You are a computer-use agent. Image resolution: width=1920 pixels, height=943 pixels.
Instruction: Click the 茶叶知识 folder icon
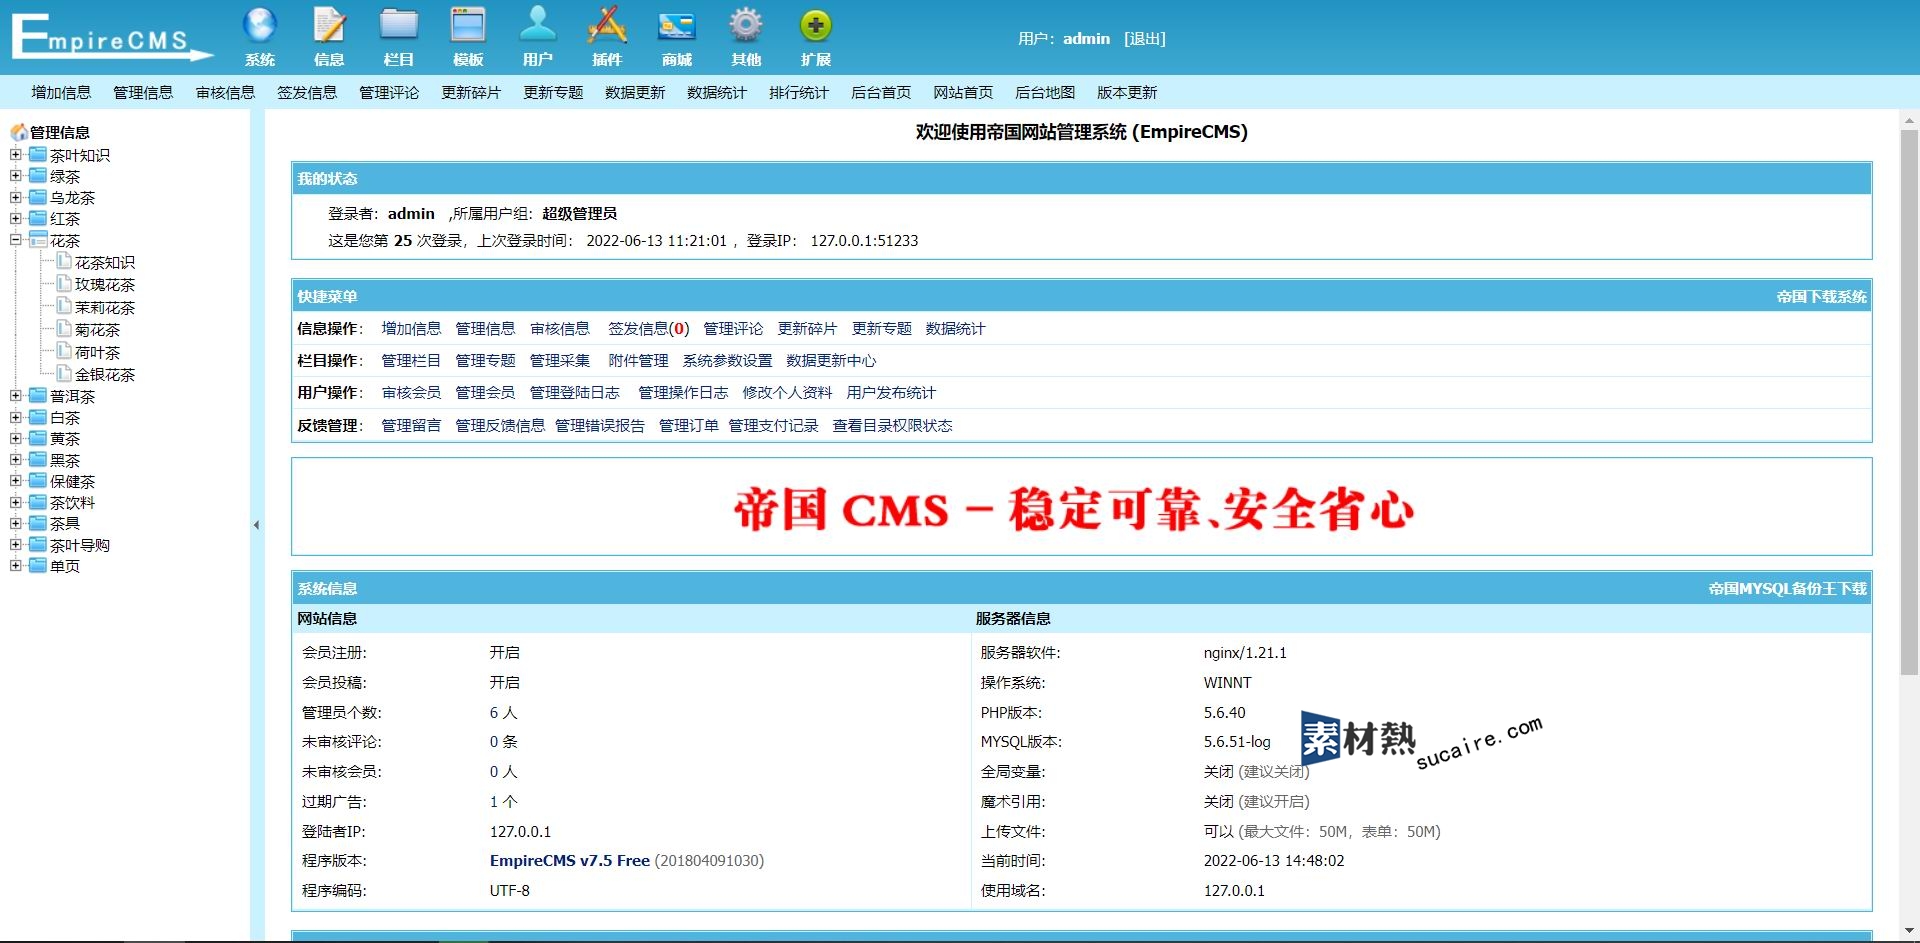click(x=38, y=155)
